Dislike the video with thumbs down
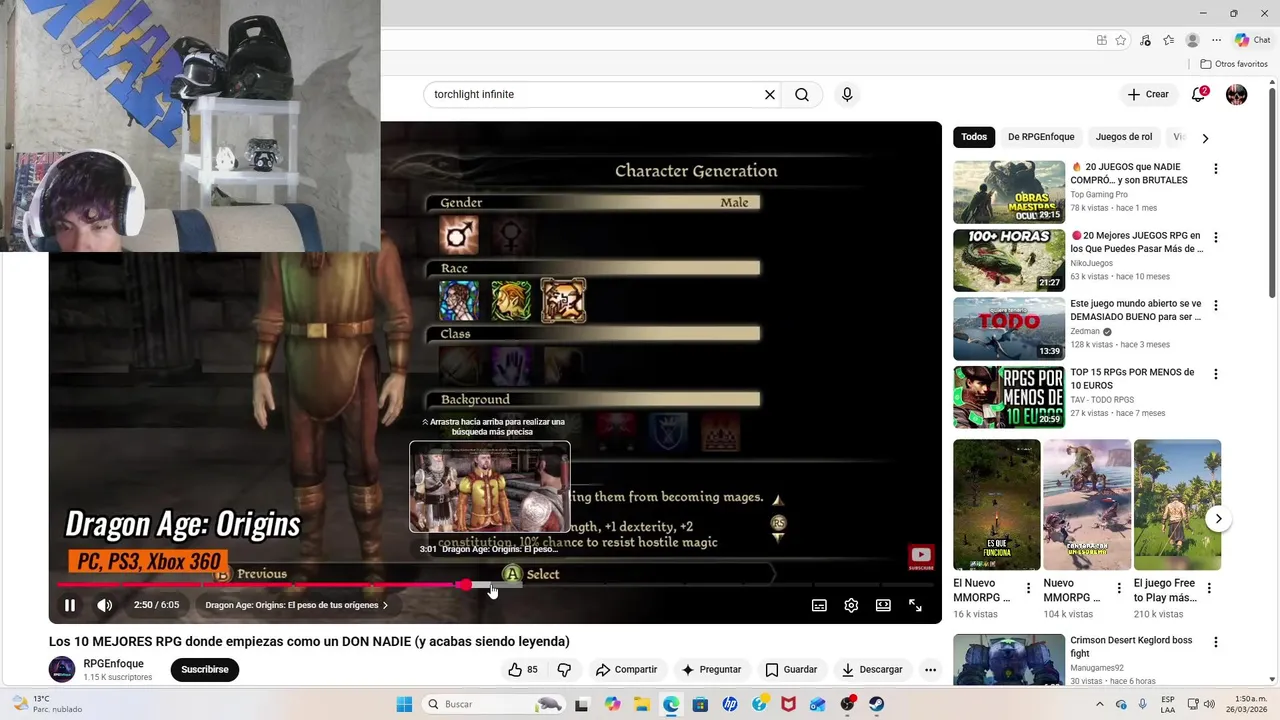Image resolution: width=1280 pixels, height=720 pixels. tap(564, 670)
